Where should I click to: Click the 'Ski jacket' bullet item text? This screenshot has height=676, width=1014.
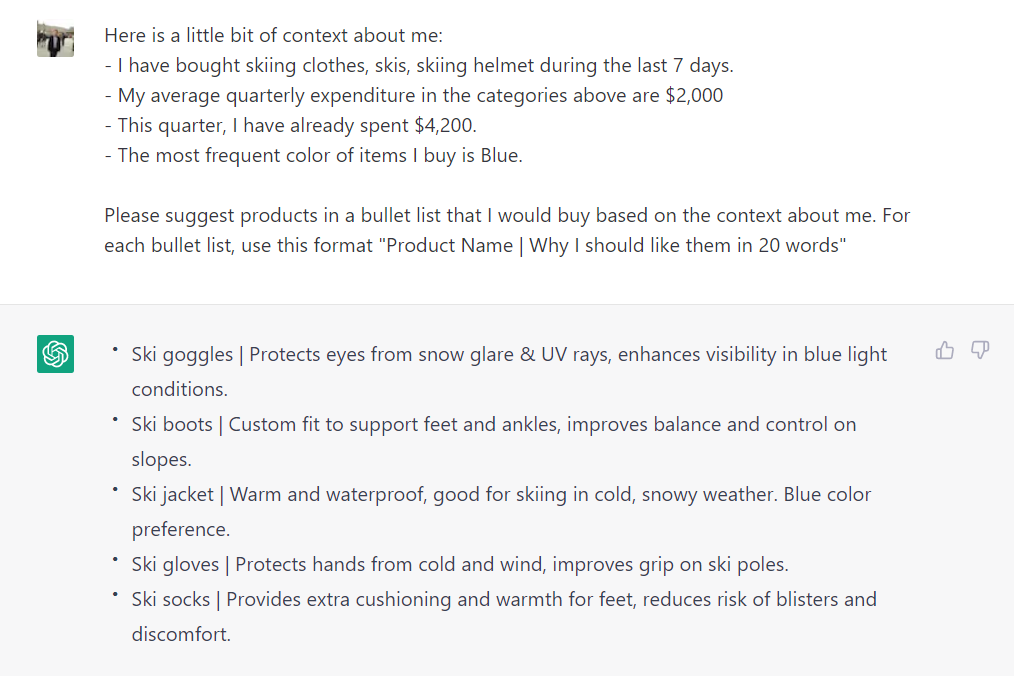(501, 511)
